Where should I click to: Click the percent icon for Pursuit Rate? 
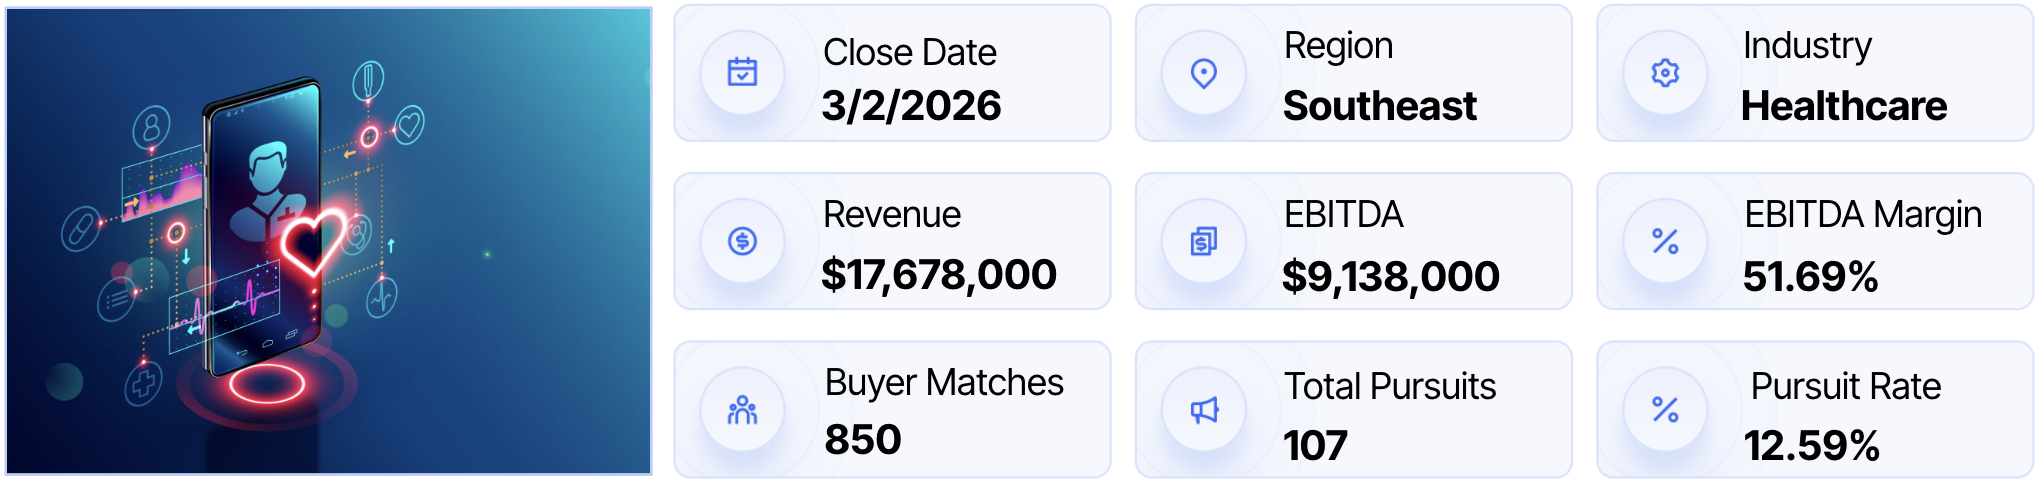pyautogui.click(x=1665, y=410)
